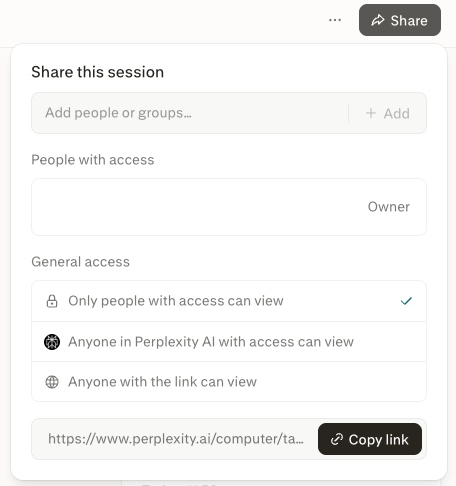Click the owner entry under People with access

pyautogui.click(x=229, y=207)
